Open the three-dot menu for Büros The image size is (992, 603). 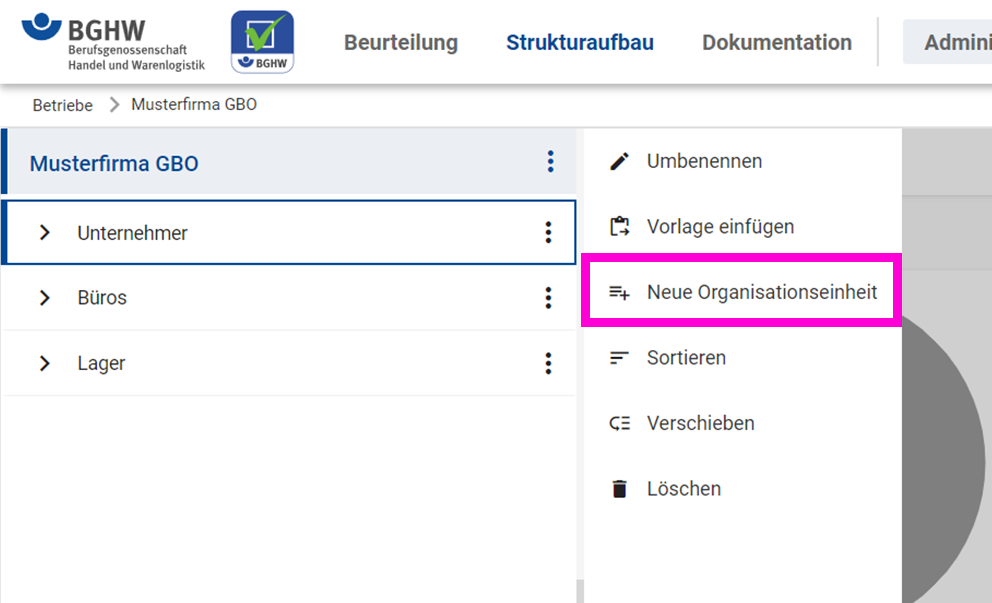point(548,298)
